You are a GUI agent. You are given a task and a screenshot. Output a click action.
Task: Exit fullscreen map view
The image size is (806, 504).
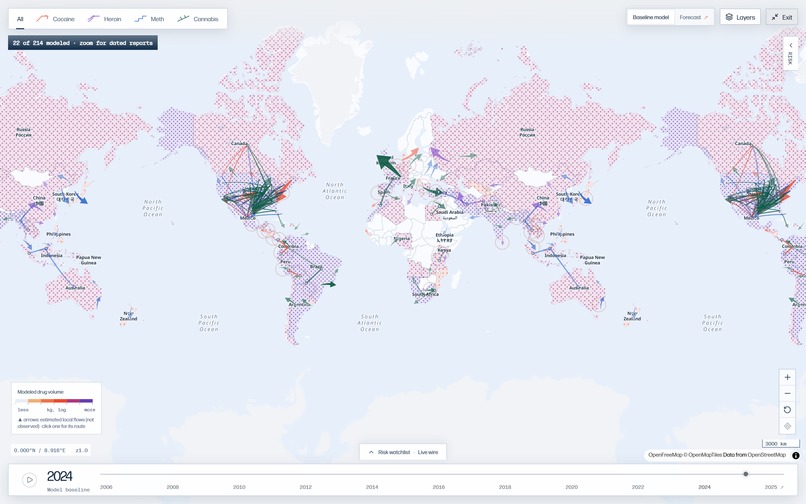click(x=782, y=17)
